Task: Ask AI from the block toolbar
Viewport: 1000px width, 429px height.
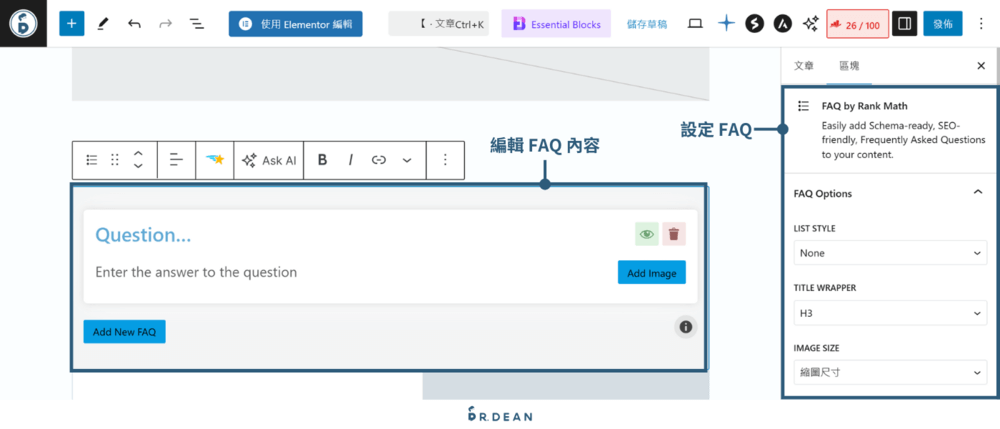Action: coord(269,160)
